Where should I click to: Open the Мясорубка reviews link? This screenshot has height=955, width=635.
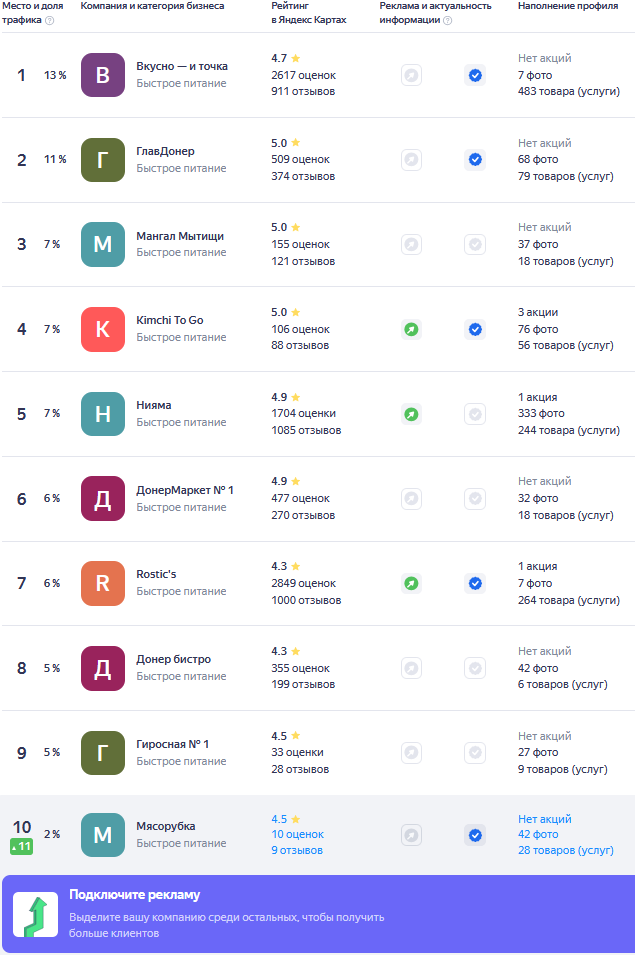pos(297,851)
